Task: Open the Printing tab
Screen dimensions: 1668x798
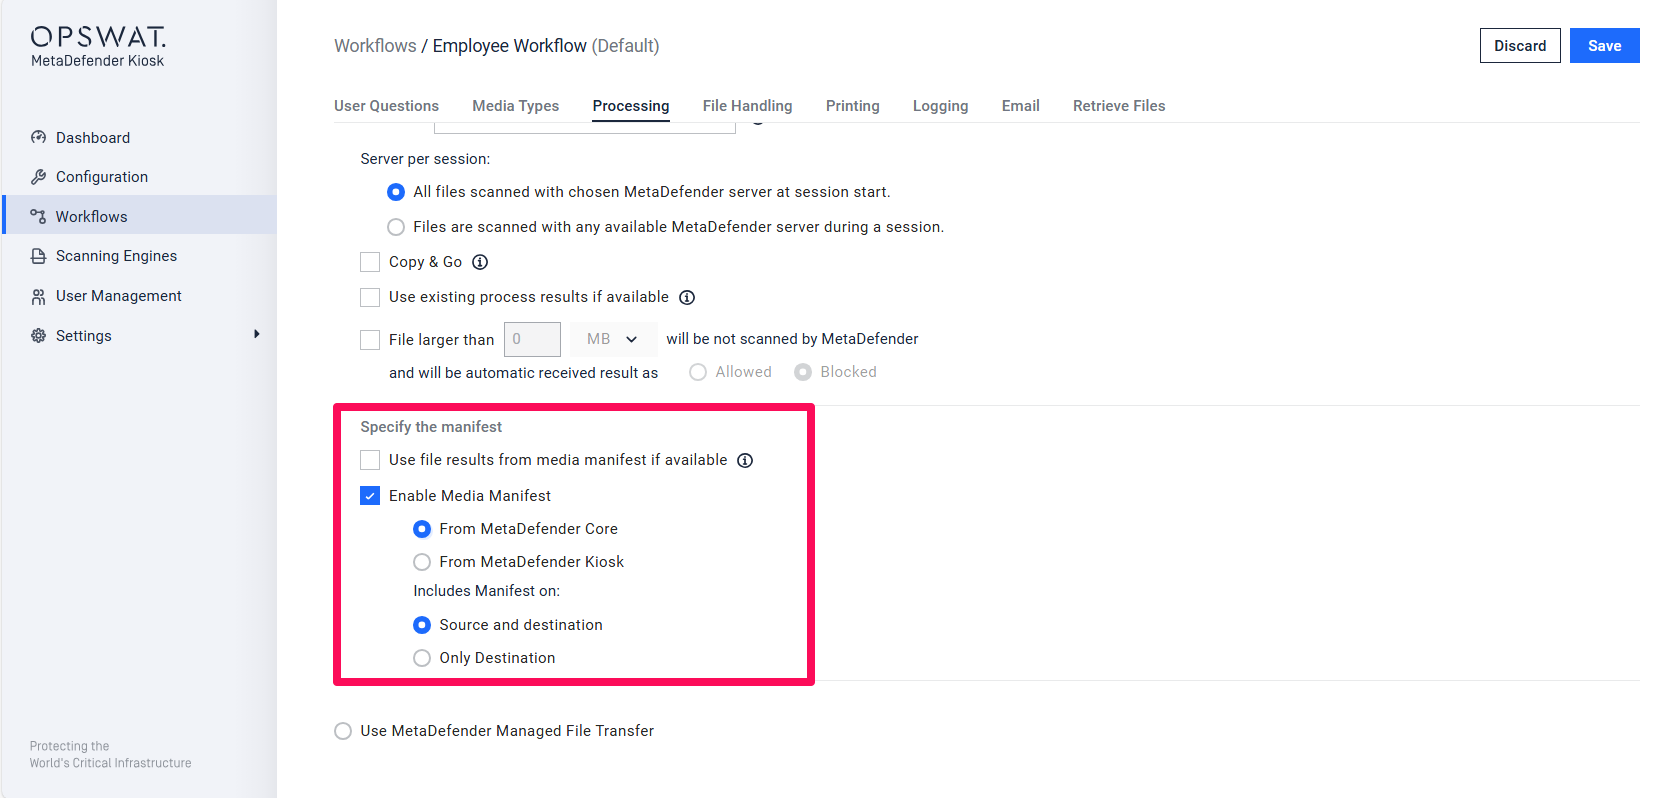Action: point(853,106)
